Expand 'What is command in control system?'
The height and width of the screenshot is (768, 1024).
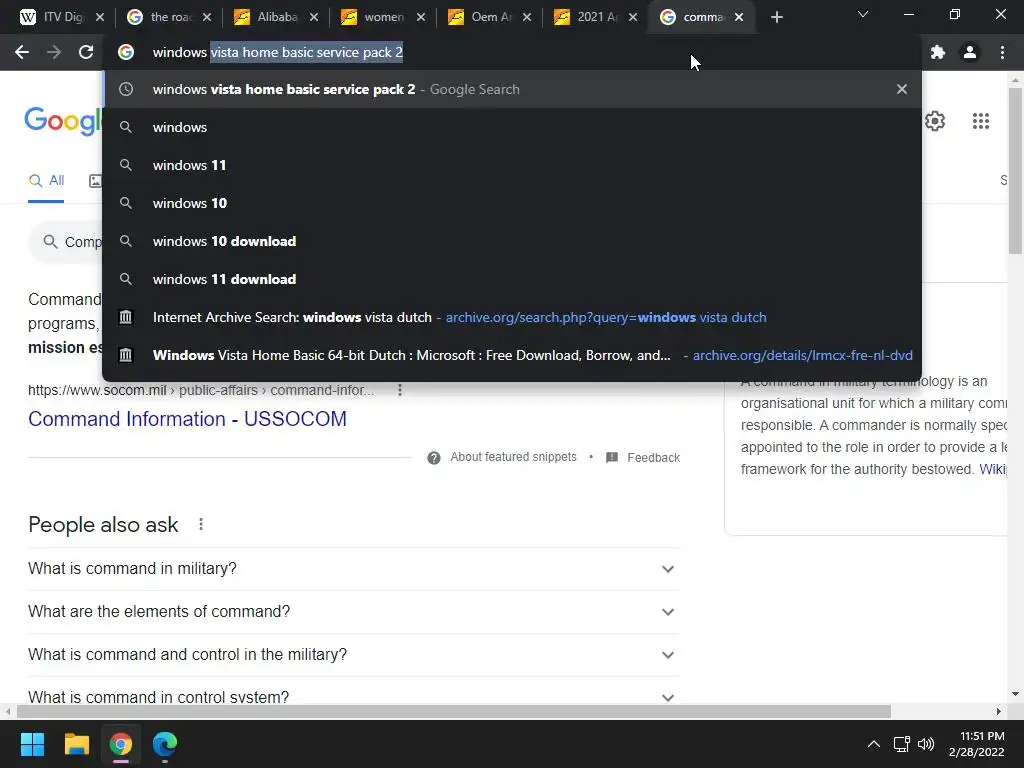(354, 694)
